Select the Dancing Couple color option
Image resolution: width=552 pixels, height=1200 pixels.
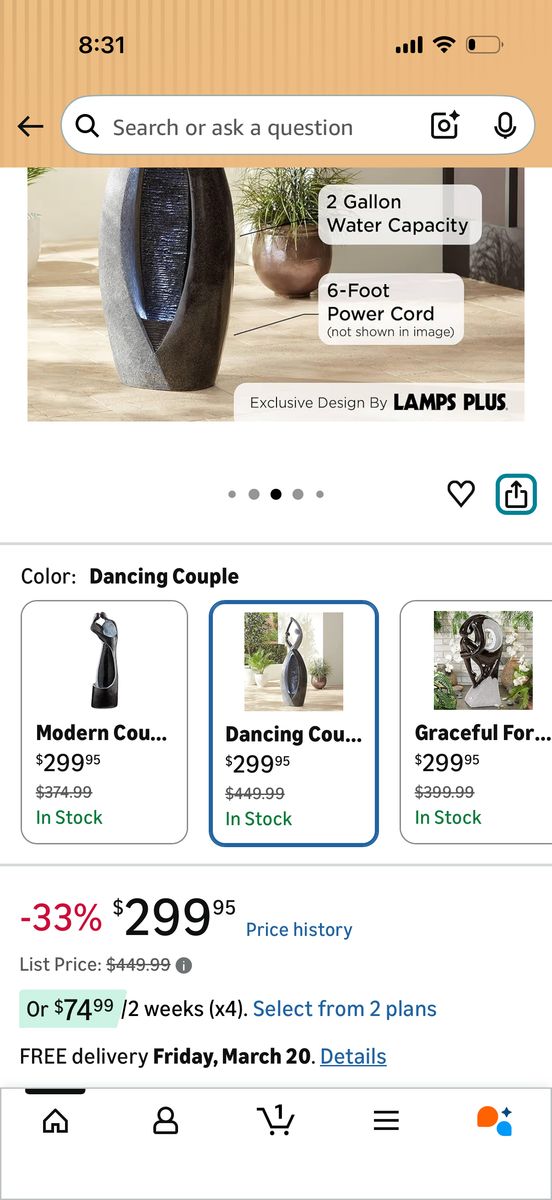pyautogui.click(x=293, y=723)
